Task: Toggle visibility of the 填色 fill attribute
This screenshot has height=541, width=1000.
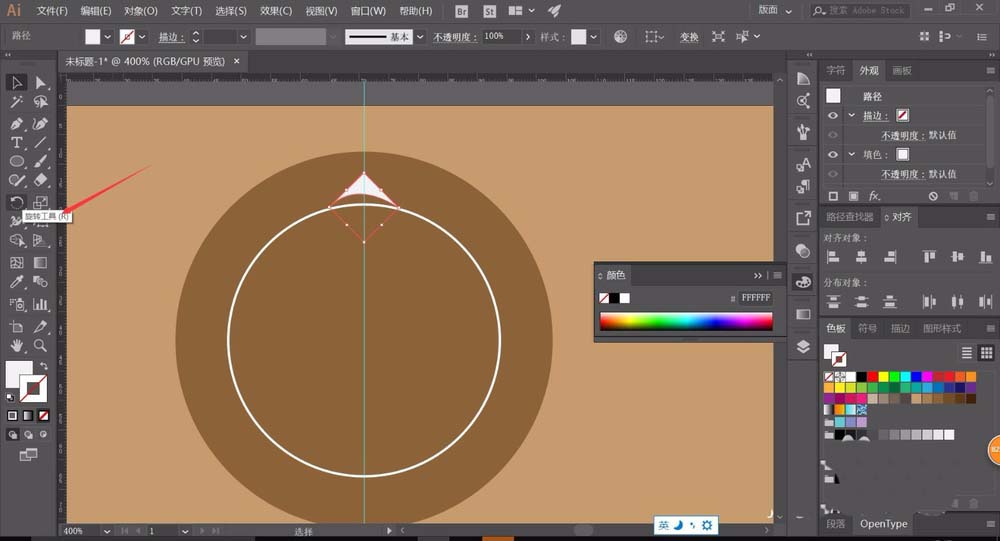Action: (832, 155)
